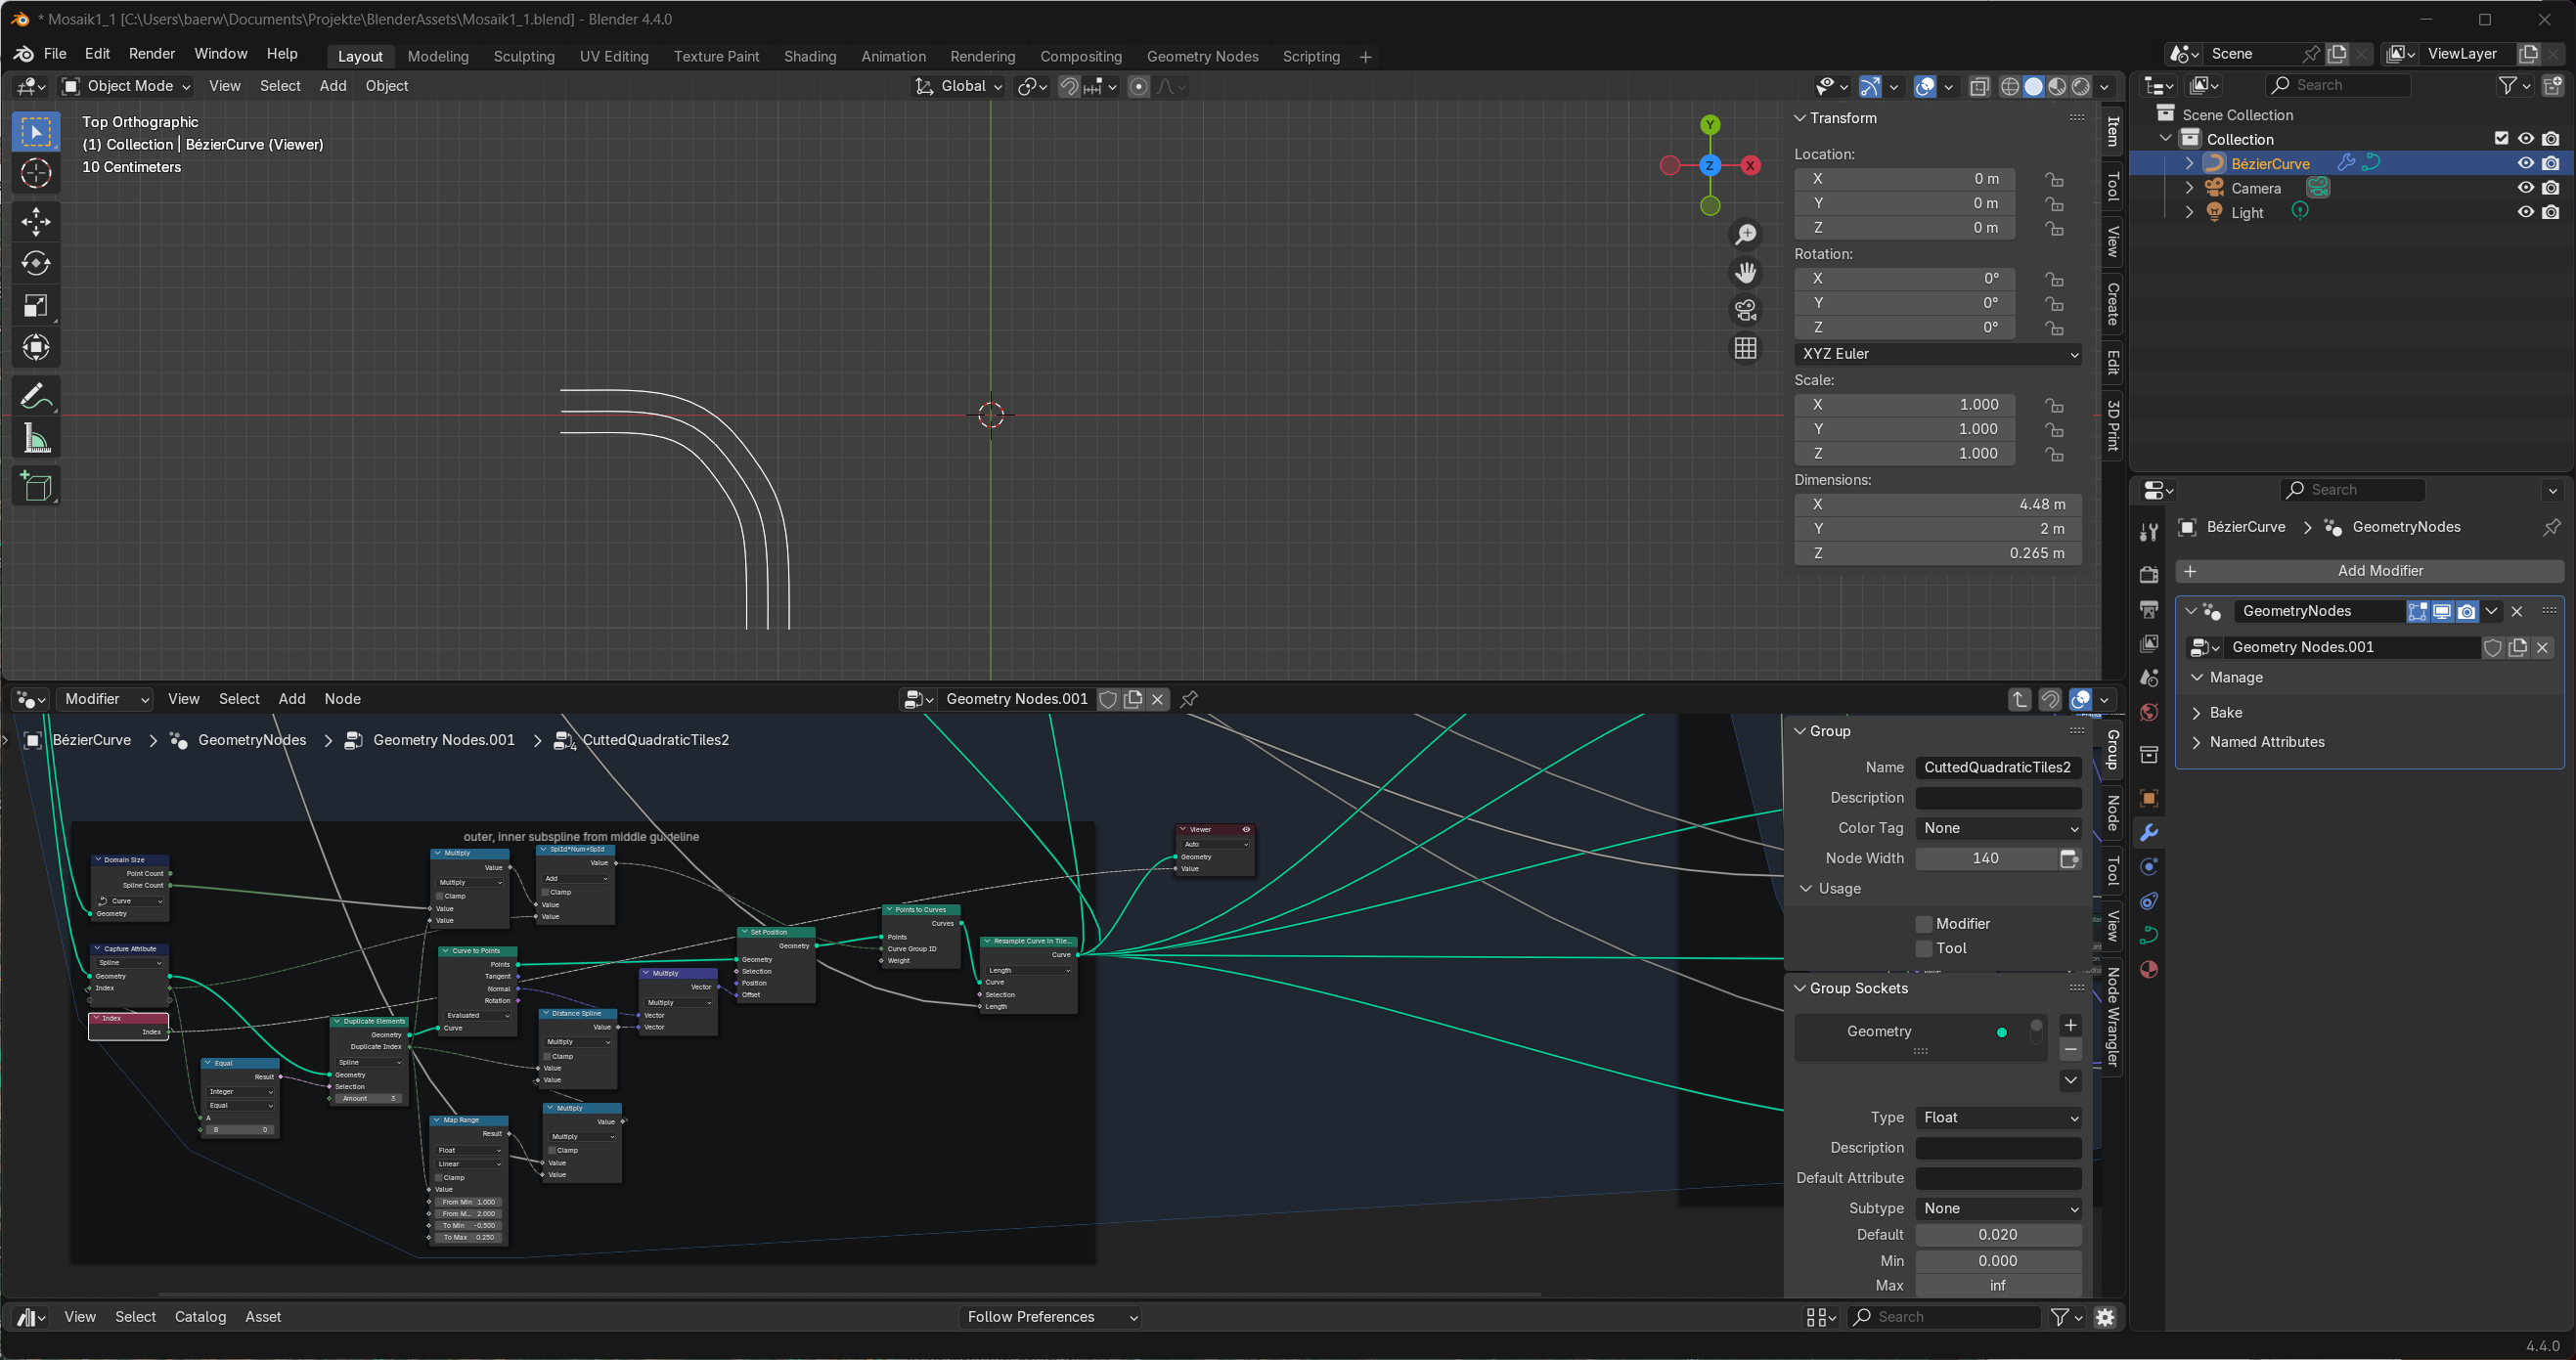Open the Render menu
Viewport: 2576px width, 1360px height.
coord(152,54)
